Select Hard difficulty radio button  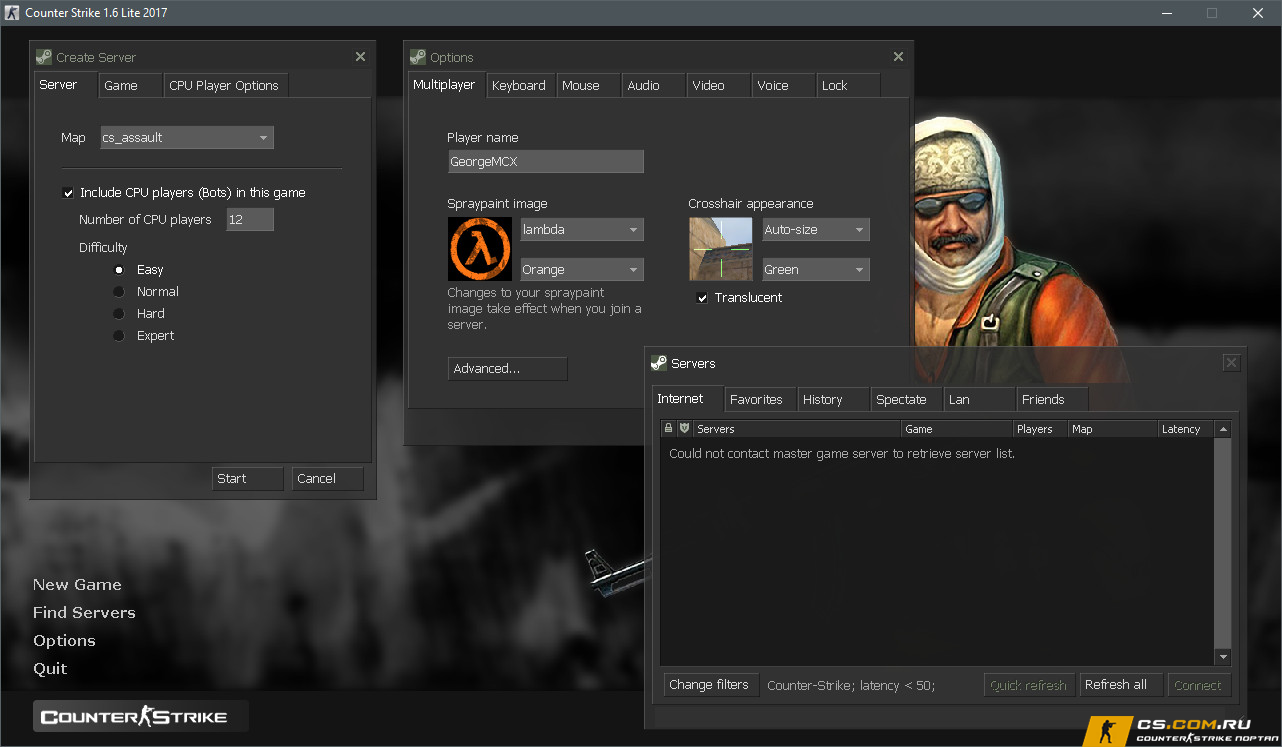coord(119,314)
